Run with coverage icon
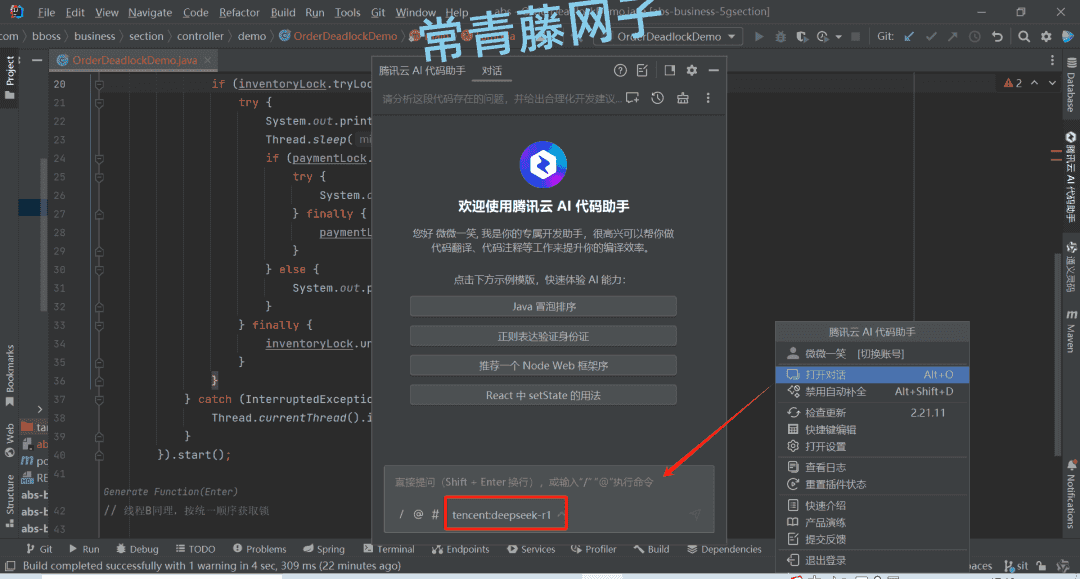This screenshot has width=1080, height=579. click(802, 36)
